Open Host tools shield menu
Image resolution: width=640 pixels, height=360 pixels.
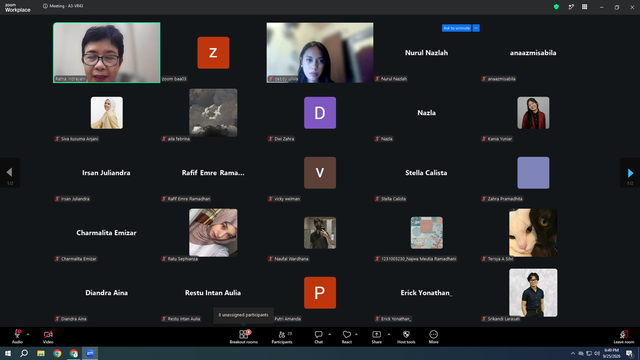(x=406, y=337)
